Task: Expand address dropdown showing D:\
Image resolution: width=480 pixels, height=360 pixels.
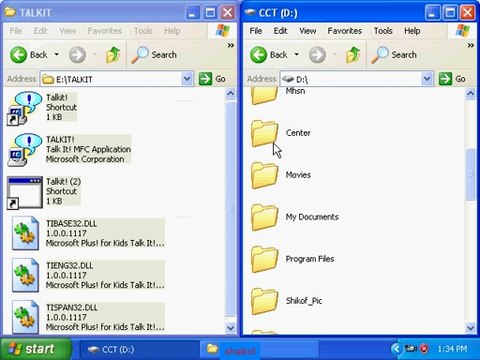Action: [427, 79]
